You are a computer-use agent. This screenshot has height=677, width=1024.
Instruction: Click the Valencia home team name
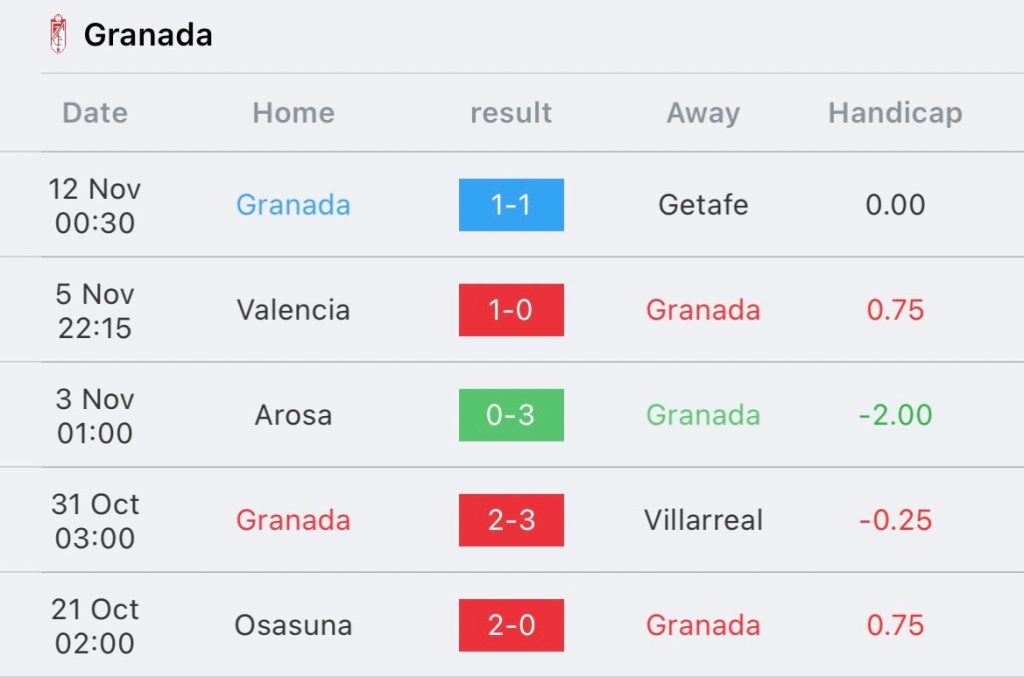tap(293, 310)
